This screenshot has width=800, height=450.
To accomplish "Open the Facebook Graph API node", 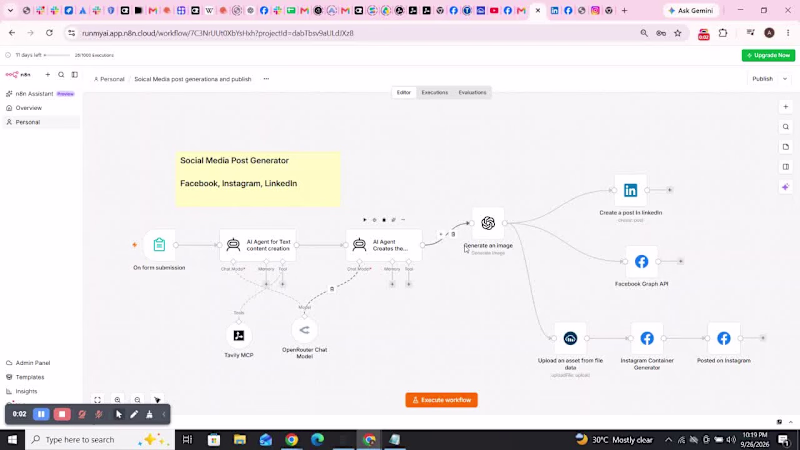I will [x=641, y=261].
